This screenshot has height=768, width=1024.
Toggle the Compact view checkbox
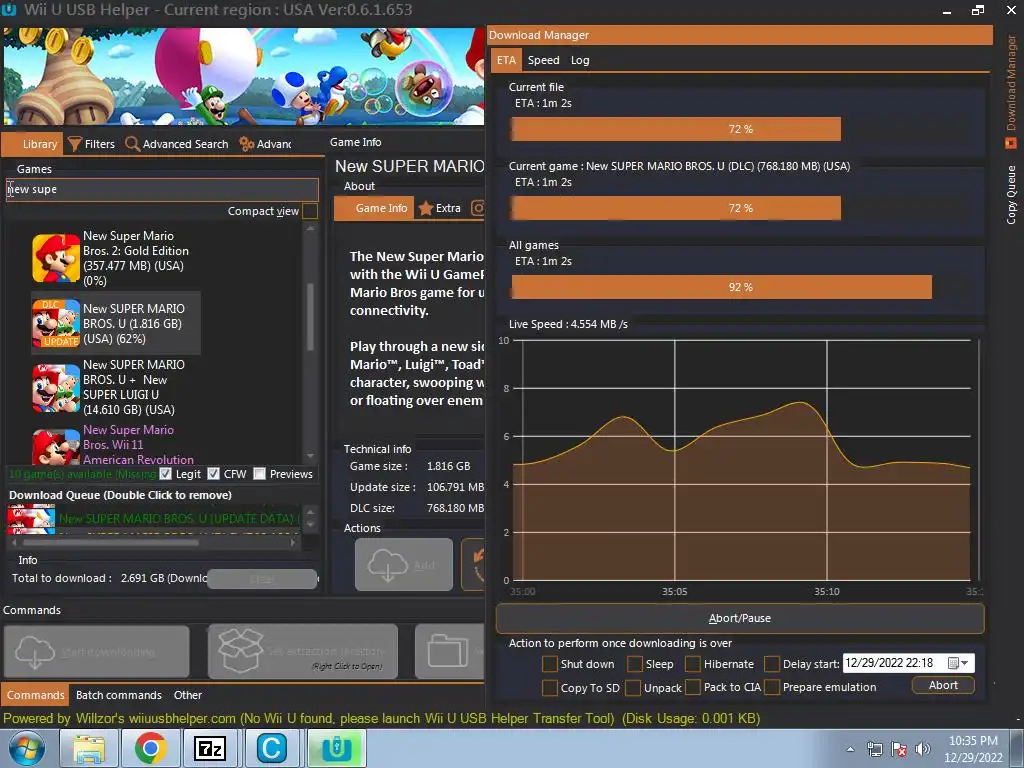310,211
